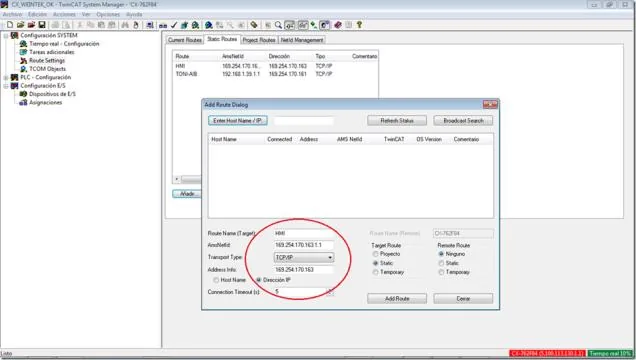The height and width of the screenshot is (360, 636).
Task: Select the Proyecto target route radio
Action: [376, 254]
